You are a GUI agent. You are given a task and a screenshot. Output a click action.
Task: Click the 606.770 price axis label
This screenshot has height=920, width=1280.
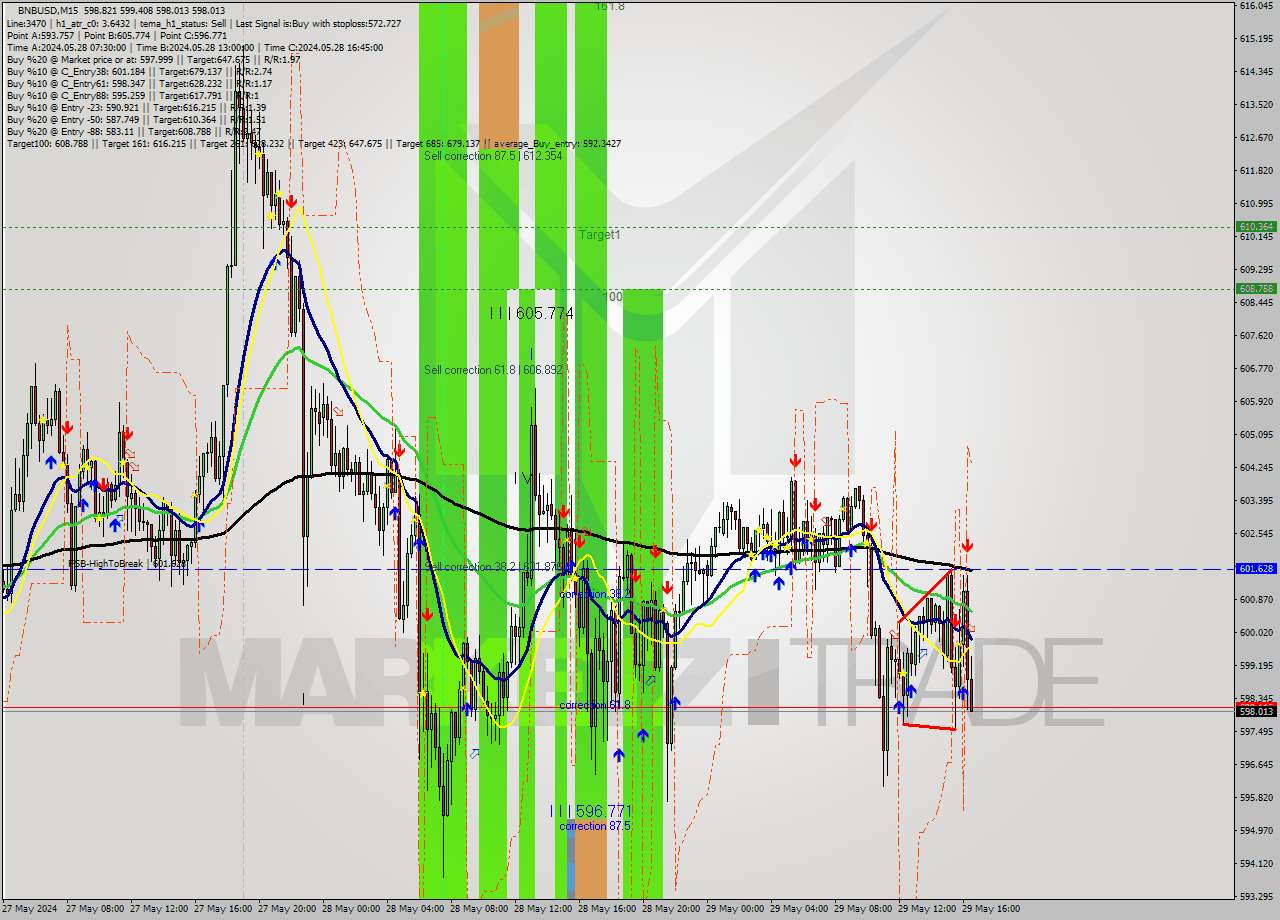(x=1255, y=368)
